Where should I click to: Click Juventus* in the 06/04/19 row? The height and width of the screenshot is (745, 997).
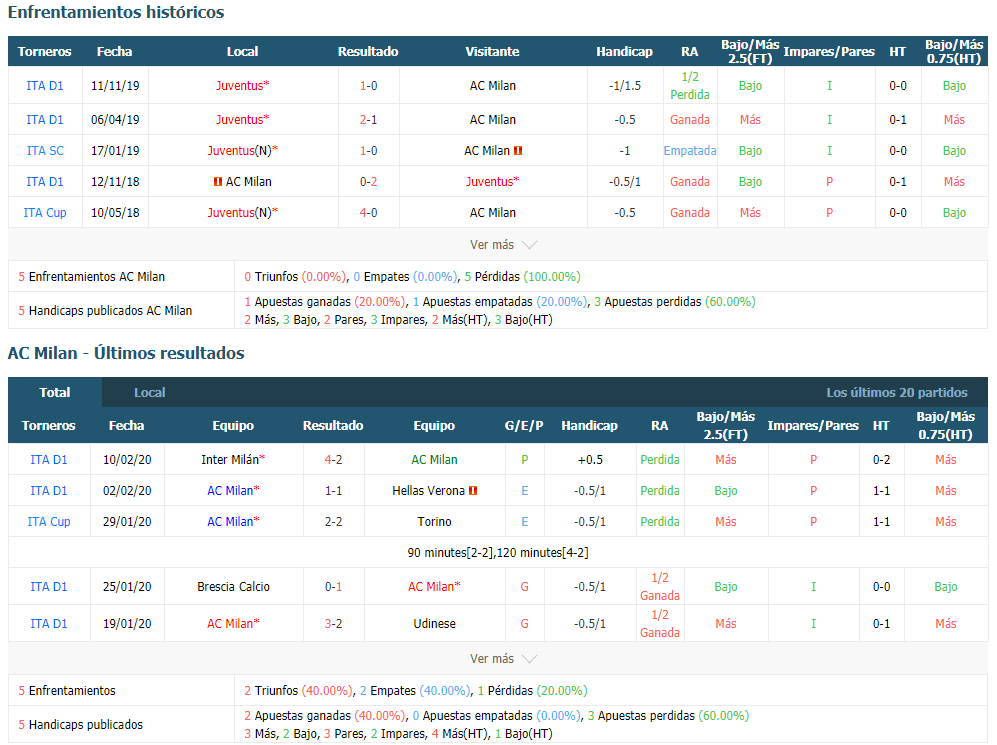(x=242, y=120)
